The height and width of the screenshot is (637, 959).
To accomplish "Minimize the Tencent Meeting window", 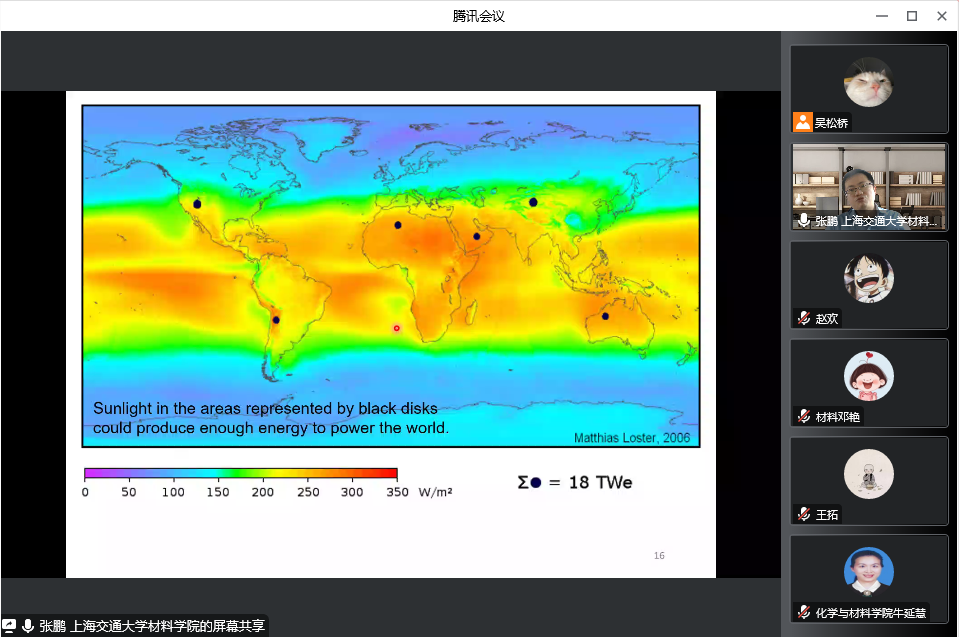I will [x=881, y=16].
